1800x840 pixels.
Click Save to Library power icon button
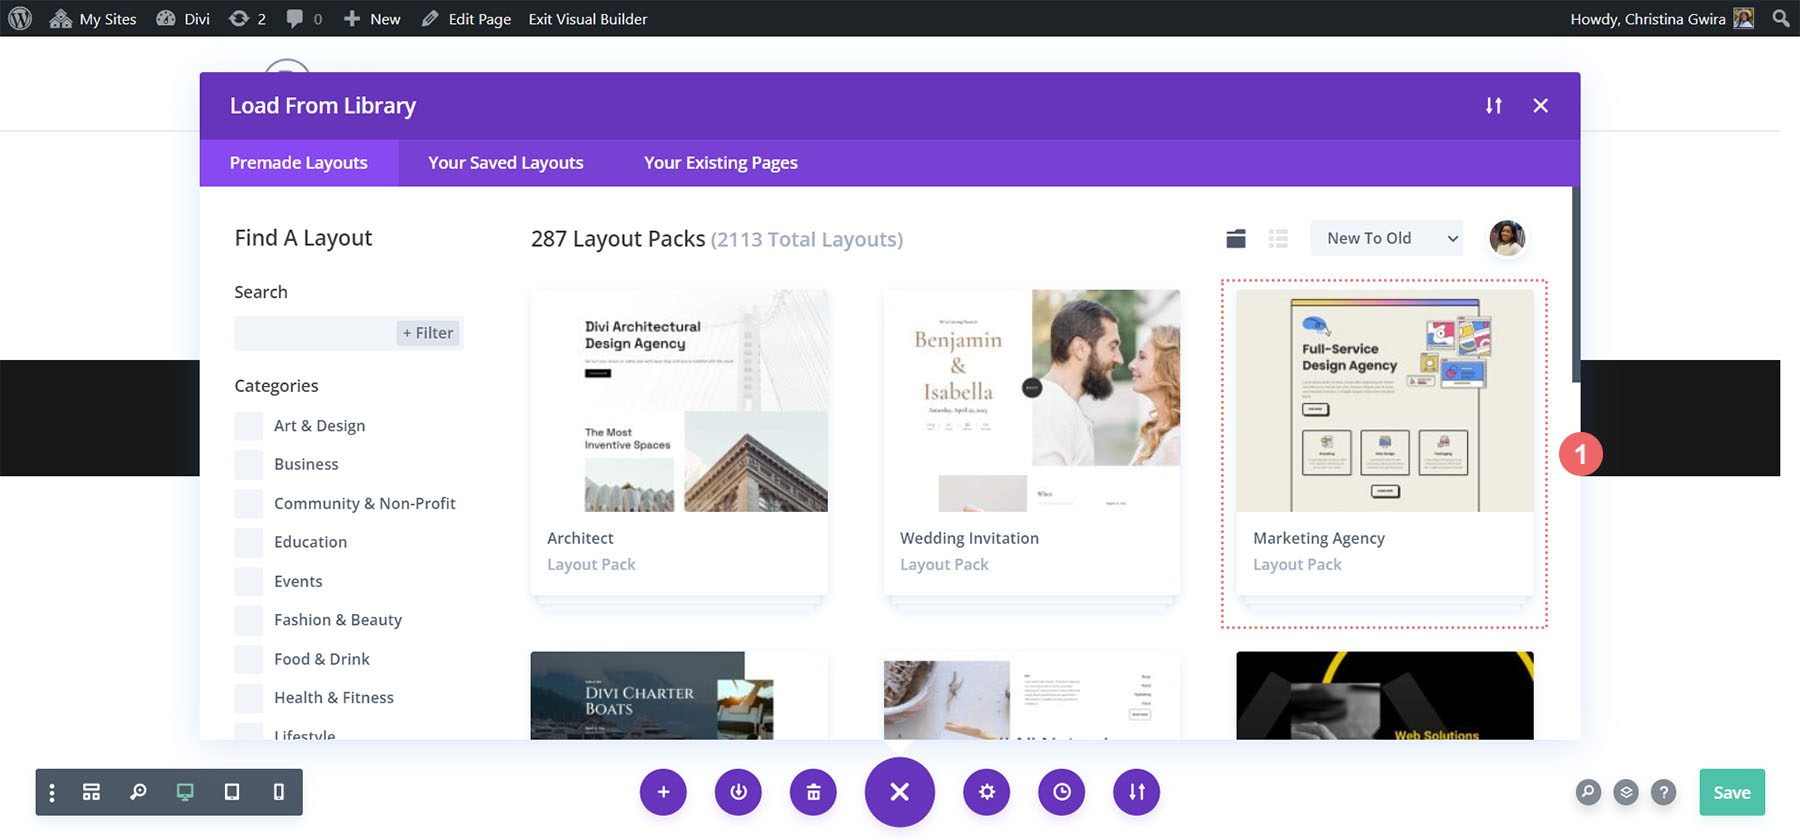coord(738,792)
